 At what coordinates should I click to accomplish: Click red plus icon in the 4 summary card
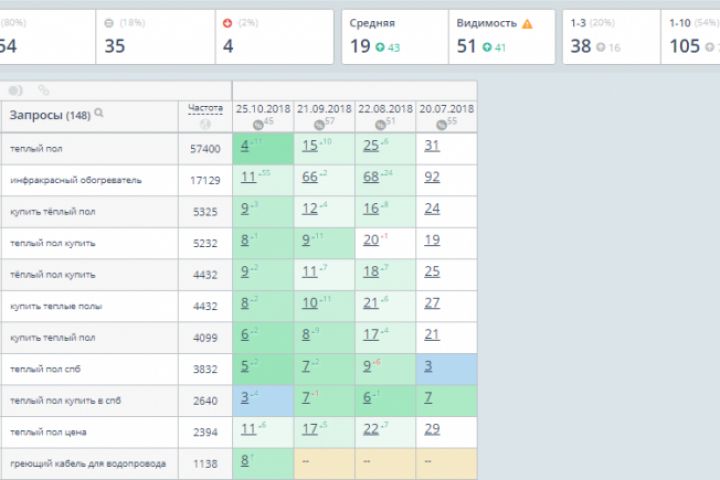pos(227,23)
